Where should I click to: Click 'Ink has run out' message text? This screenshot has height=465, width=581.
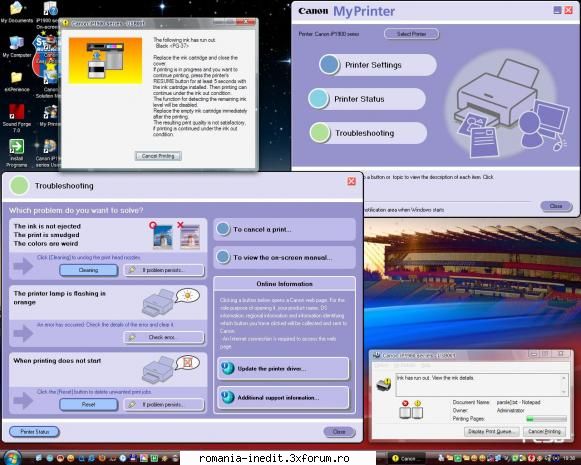pyautogui.click(x=435, y=378)
